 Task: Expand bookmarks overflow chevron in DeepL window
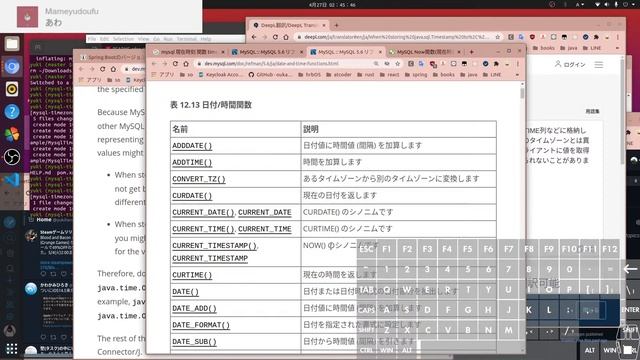point(617,48)
